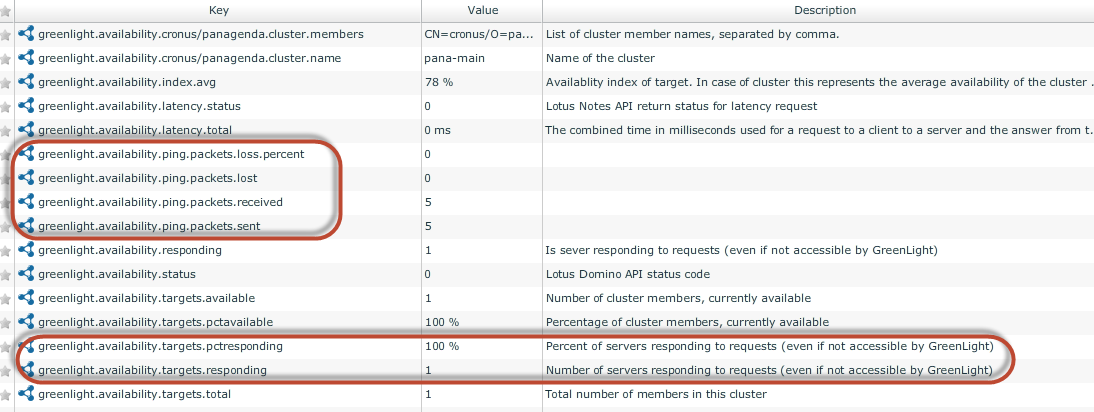Click the node icon beside availability.responding key
Viewport: 1094px width, 412px height.
(x=27, y=250)
